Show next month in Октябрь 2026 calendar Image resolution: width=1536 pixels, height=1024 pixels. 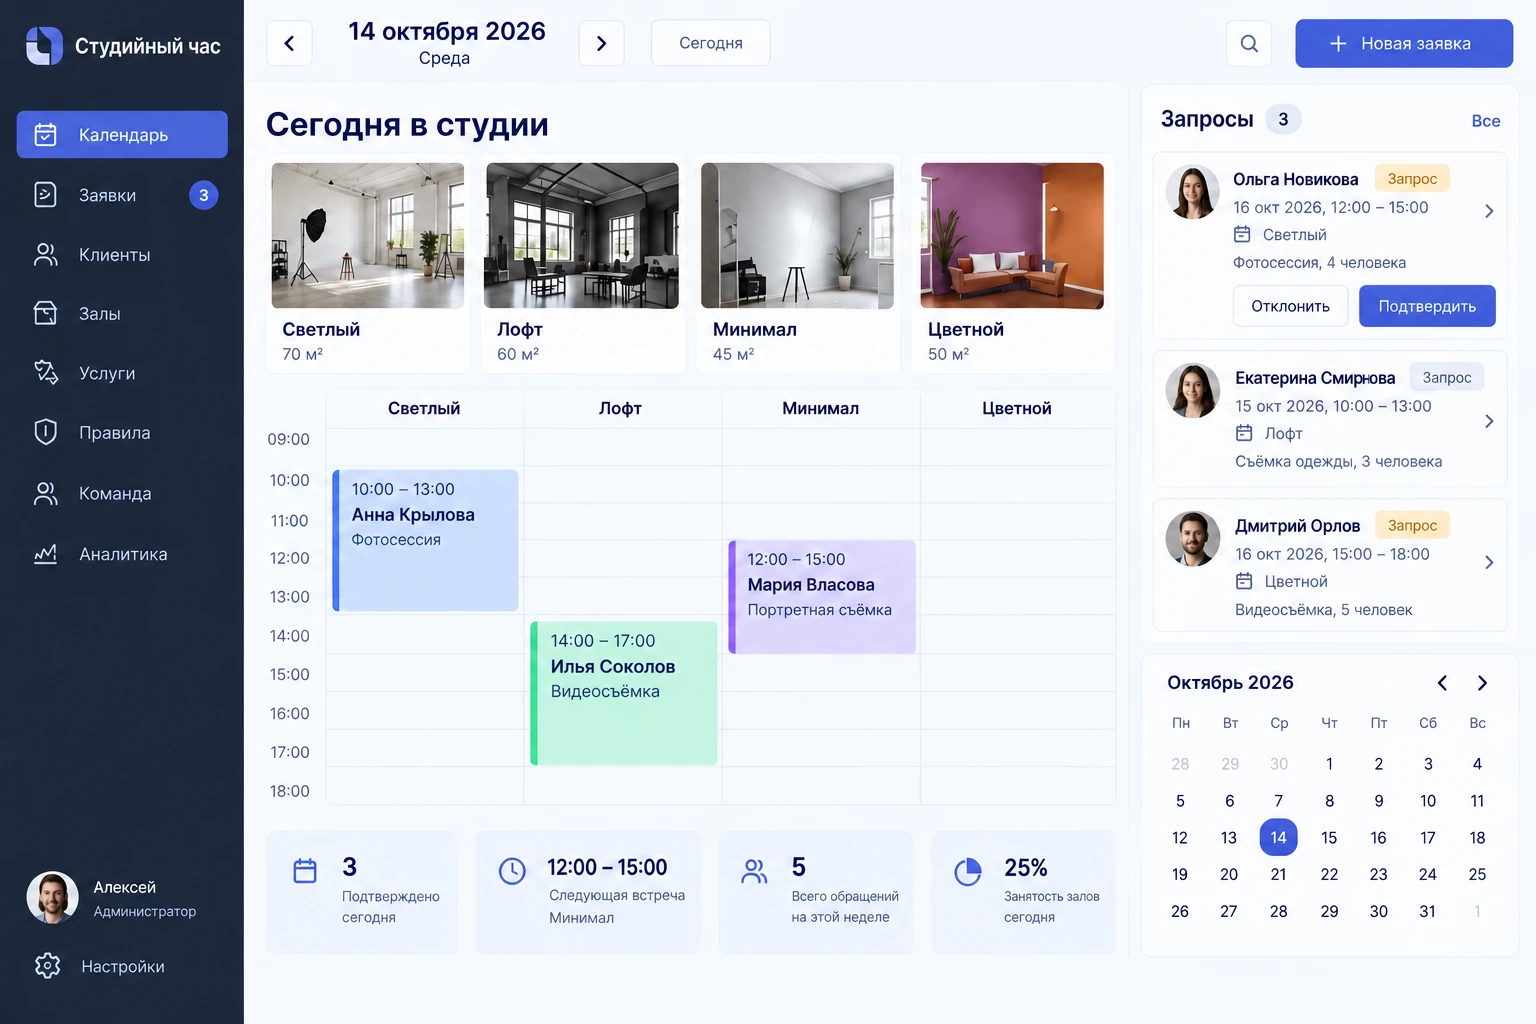click(1482, 683)
